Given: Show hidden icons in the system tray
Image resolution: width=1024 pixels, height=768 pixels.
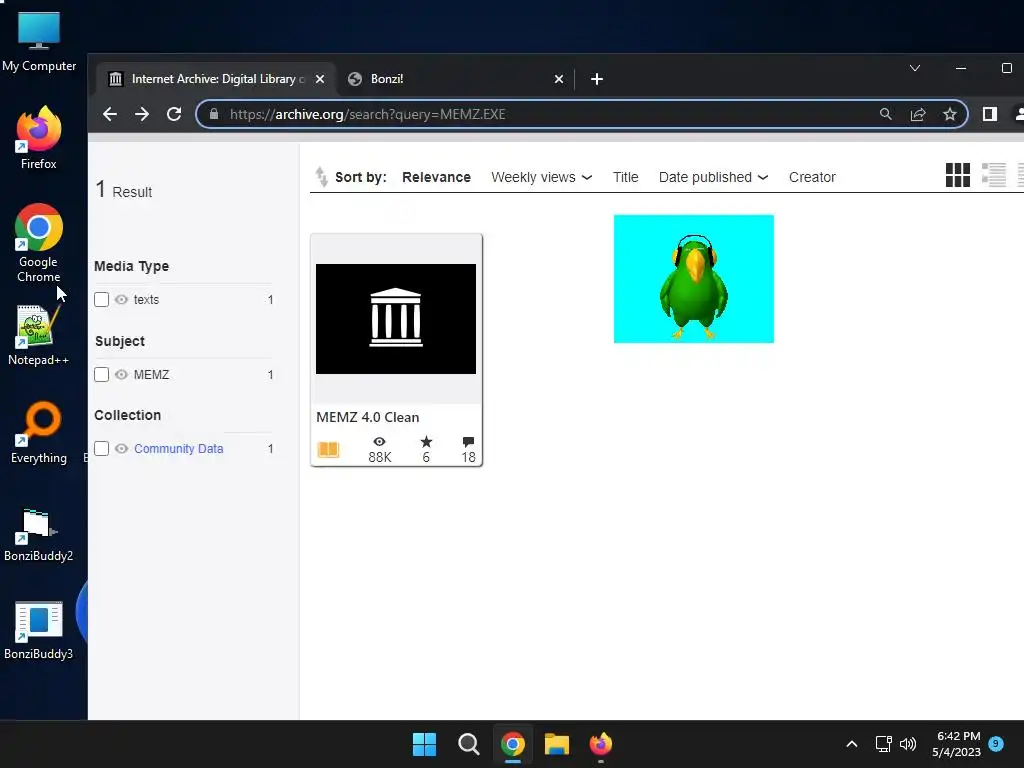Looking at the screenshot, I should (852, 744).
